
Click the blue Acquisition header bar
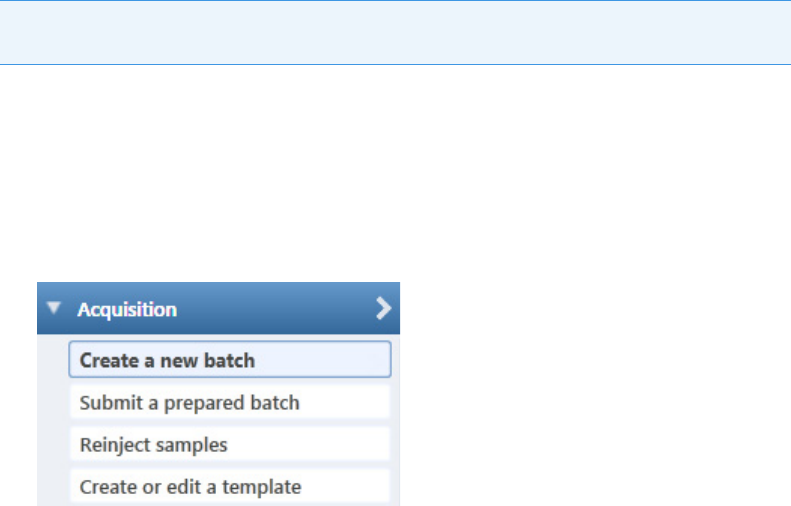(x=218, y=308)
